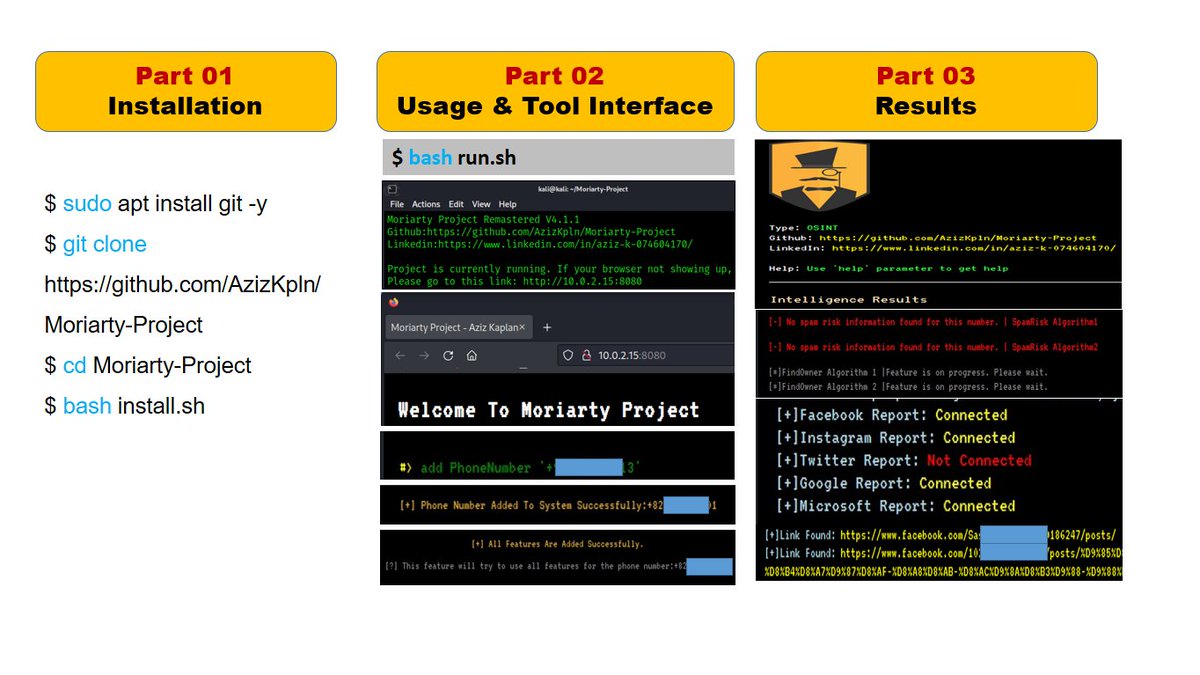Click the yellow Github URL in results panel
1200x675 pixels.
[957, 238]
